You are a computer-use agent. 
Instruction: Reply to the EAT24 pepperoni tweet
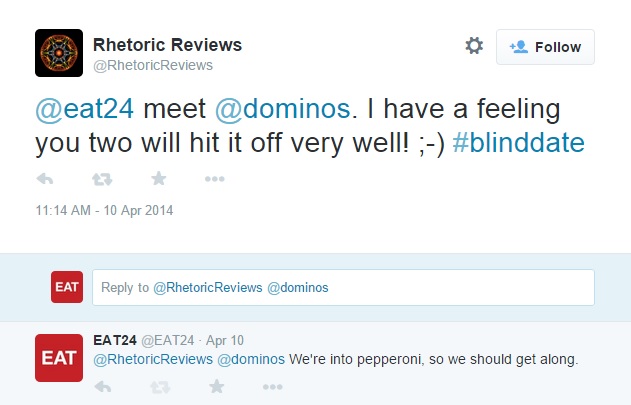(103, 387)
